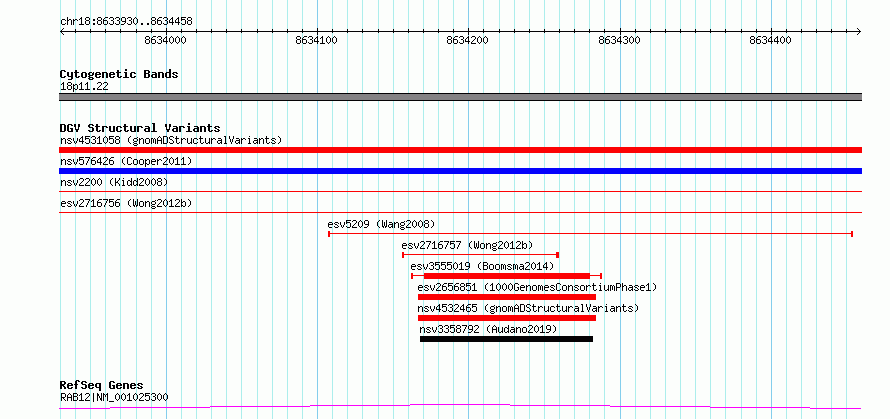Open label esv3555019 (Boomsma2014)
This screenshot has height=419, width=890.
pyautogui.click(x=482, y=266)
